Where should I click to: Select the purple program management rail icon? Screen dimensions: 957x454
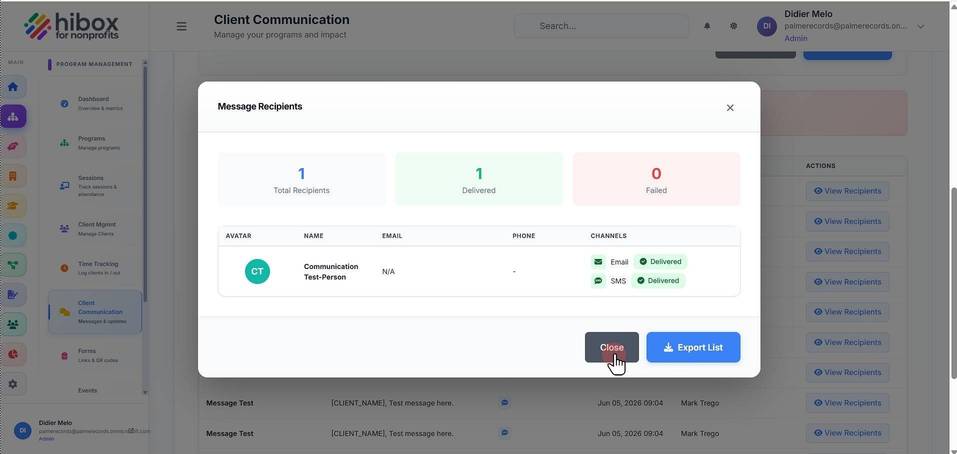point(13,116)
